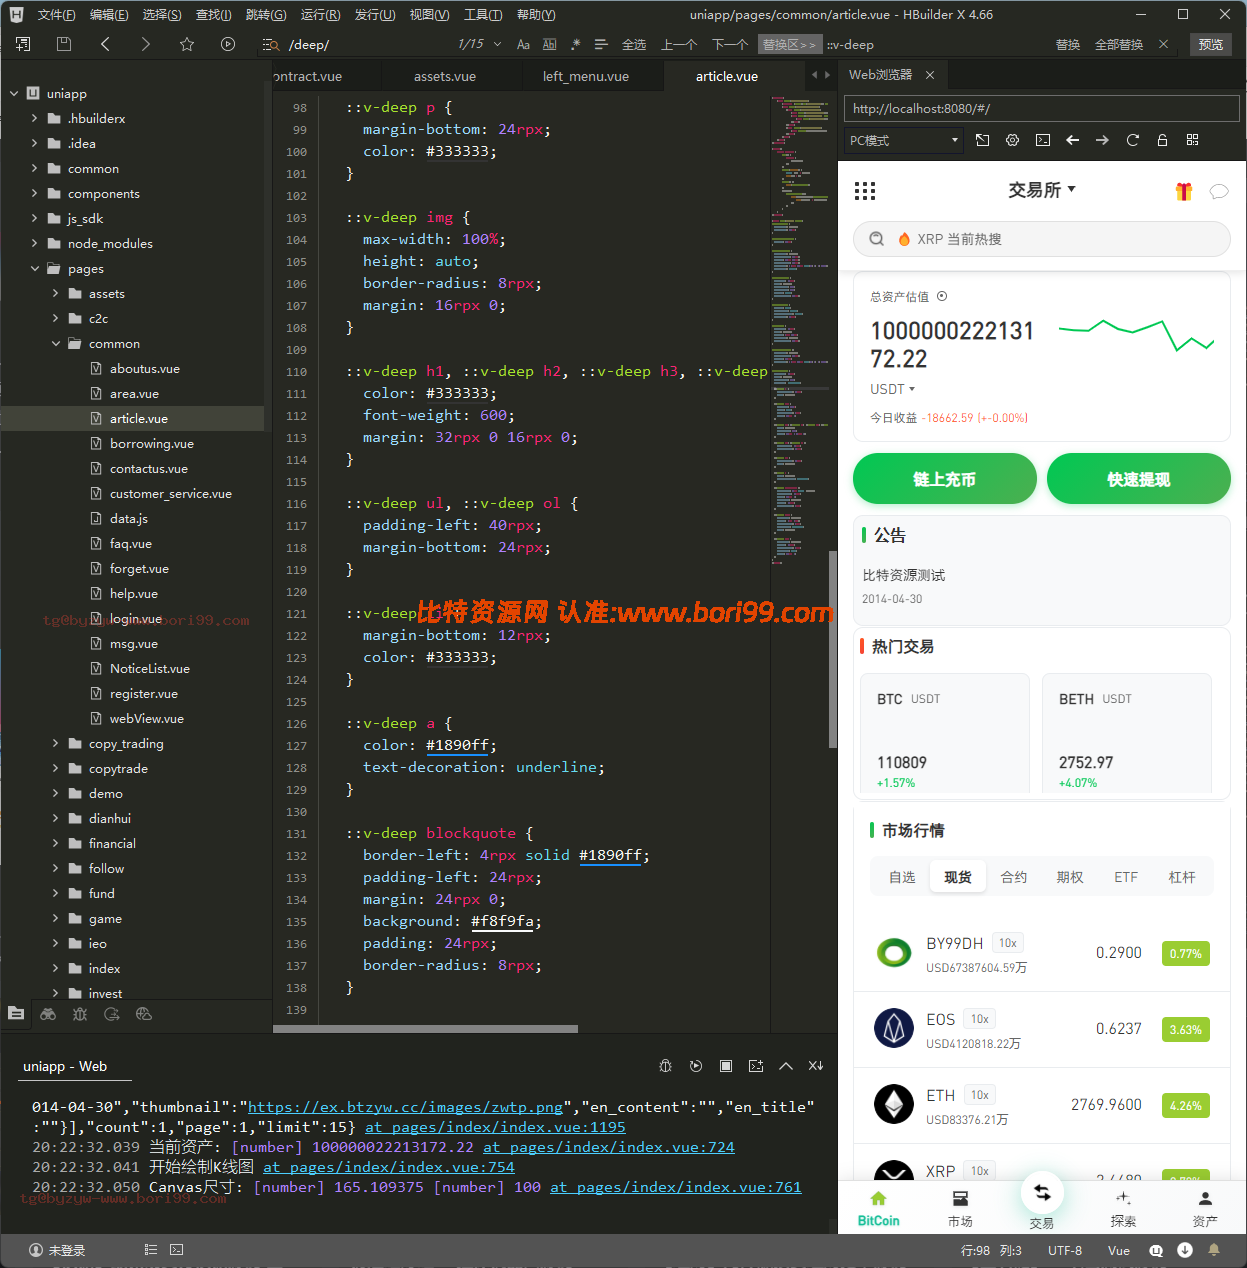Screen dimensions: 1247x1268
Task: Bookmark with the star toolbar icon
Action: pyautogui.click(x=187, y=44)
